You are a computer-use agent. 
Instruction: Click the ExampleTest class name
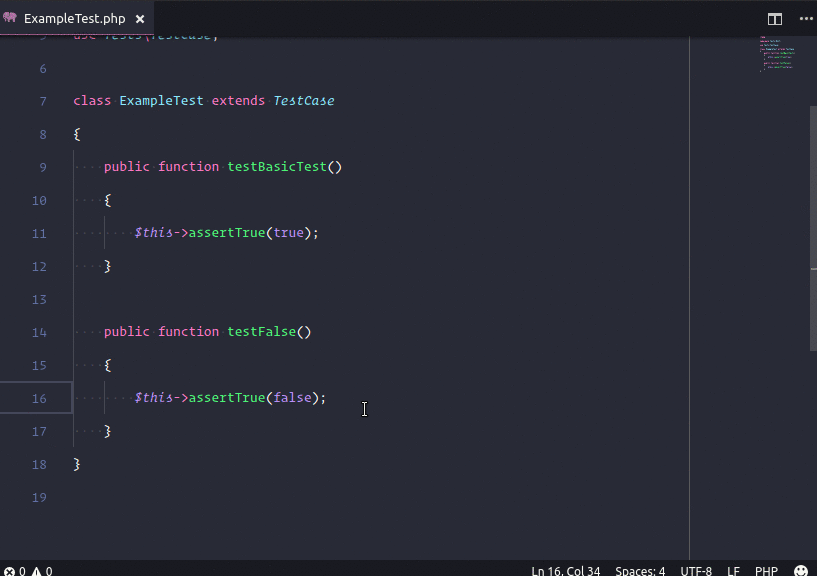pyautogui.click(x=161, y=101)
